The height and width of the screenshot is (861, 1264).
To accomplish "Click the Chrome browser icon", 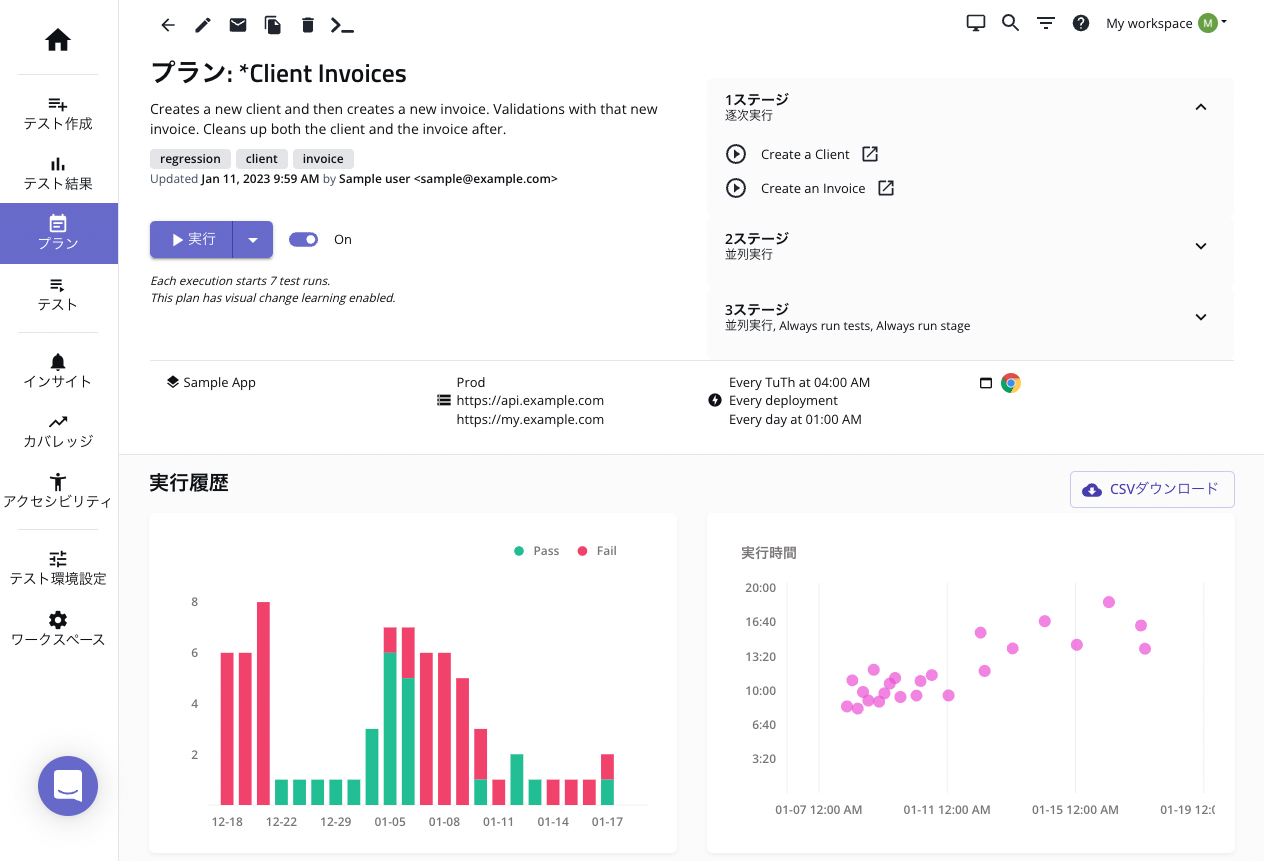I will 1011,383.
